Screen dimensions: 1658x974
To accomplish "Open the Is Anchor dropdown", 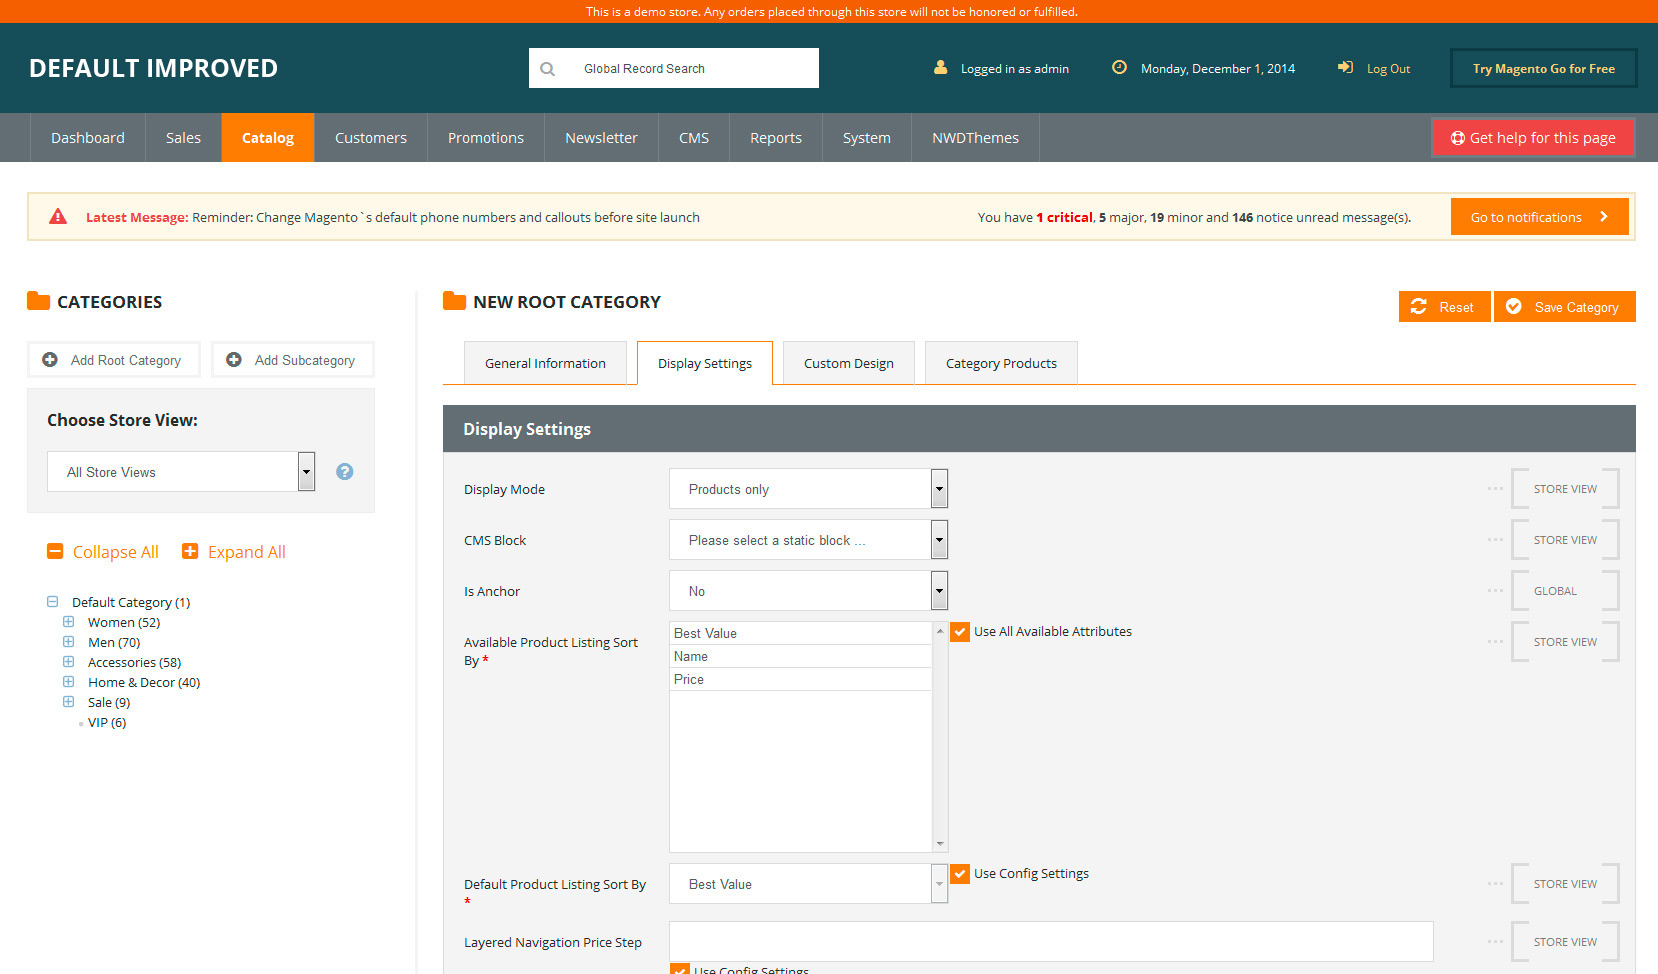I will click(x=808, y=591).
